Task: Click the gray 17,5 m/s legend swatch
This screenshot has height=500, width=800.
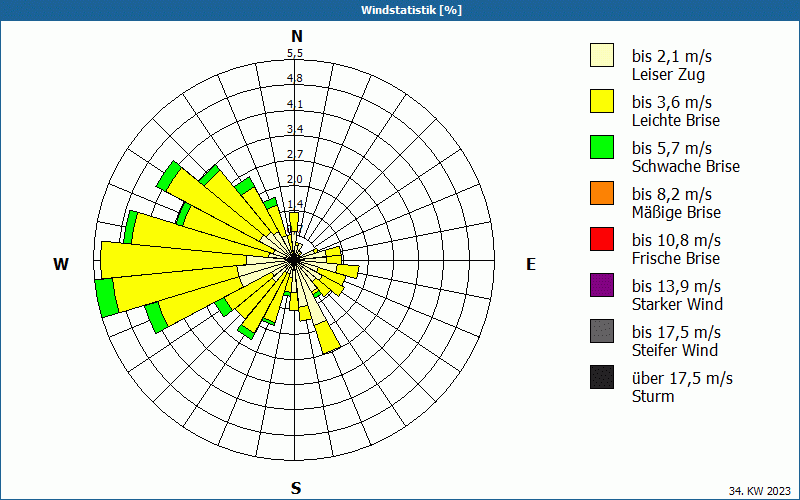Action: tap(602, 331)
